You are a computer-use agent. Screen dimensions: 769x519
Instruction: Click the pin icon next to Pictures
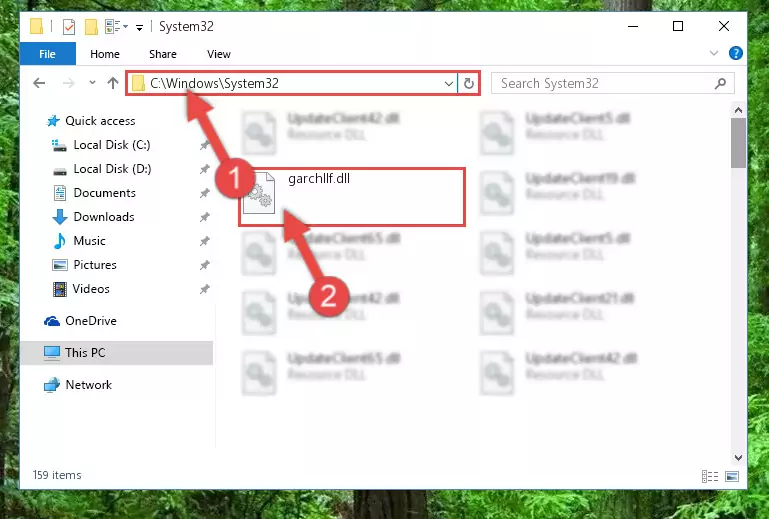[x=205, y=265]
